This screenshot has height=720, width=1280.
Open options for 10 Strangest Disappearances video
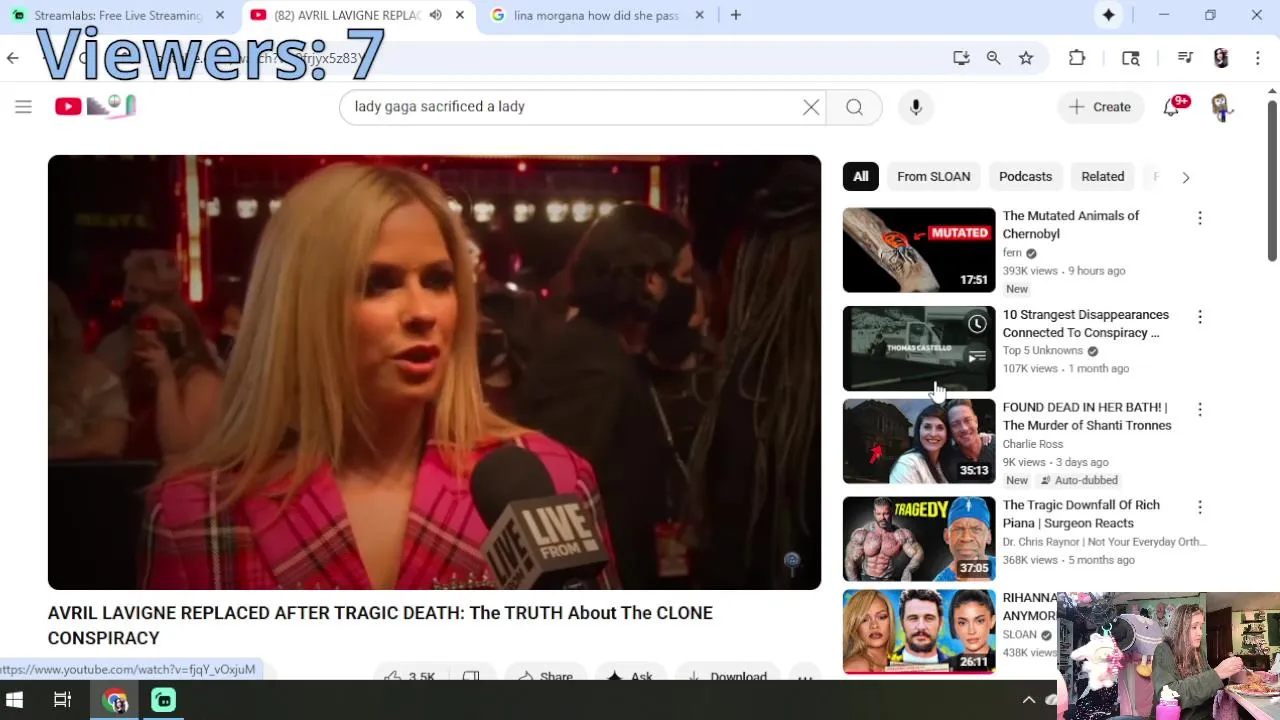point(1199,317)
